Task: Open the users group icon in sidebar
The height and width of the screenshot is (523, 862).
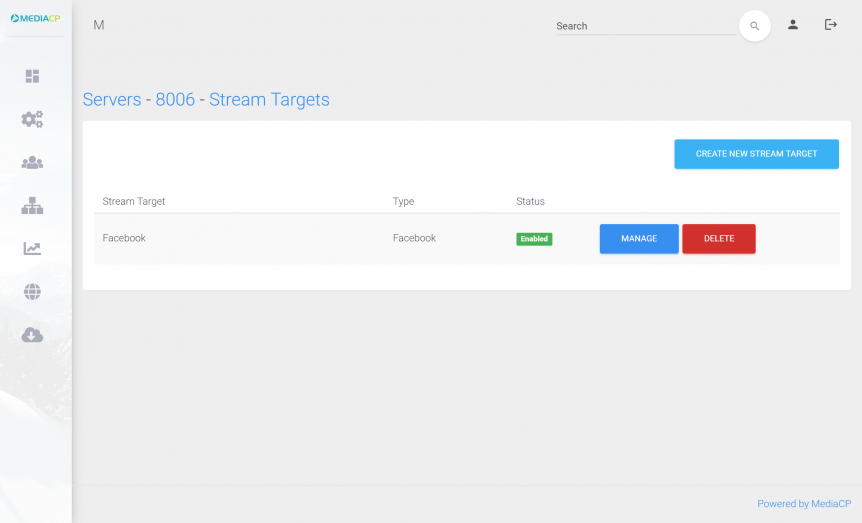Action: pyautogui.click(x=32, y=162)
